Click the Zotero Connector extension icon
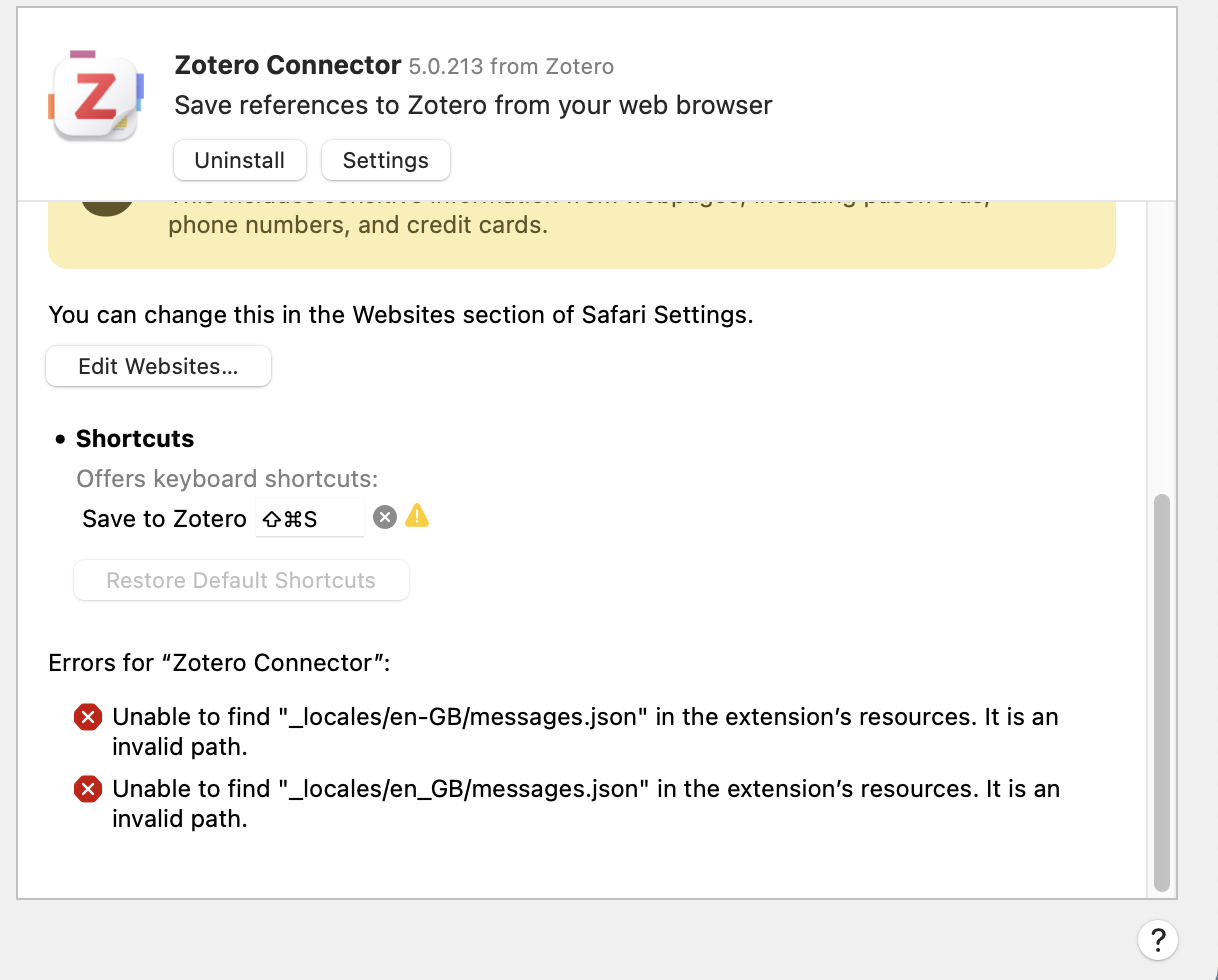Screen dimensions: 1218x980 [x=96, y=96]
